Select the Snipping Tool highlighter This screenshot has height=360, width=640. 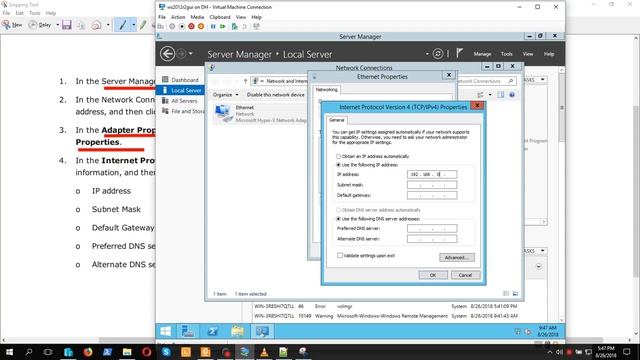tap(142, 25)
